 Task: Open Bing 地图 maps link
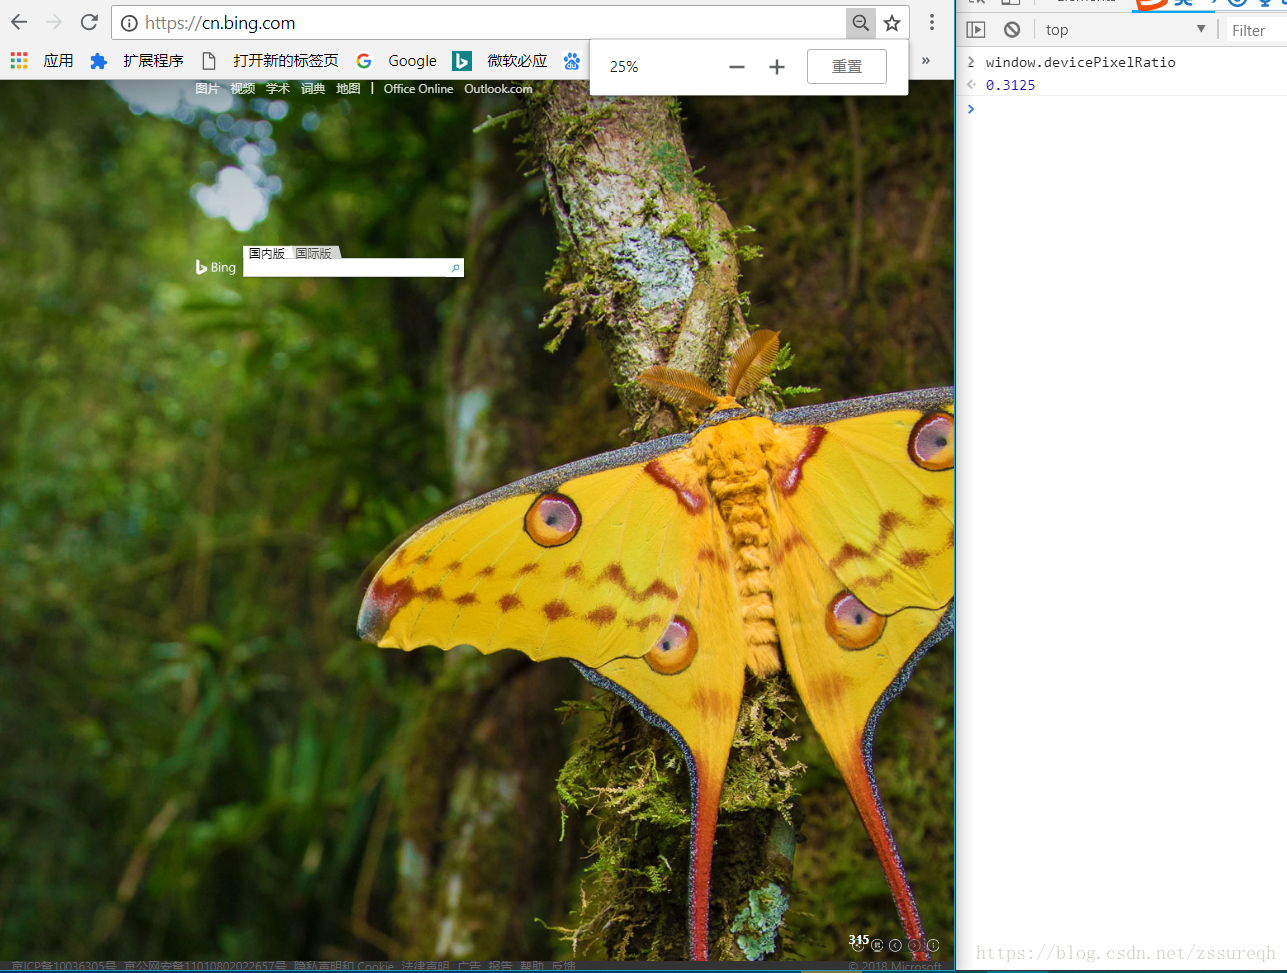pyautogui.click(x=348, y=89)
